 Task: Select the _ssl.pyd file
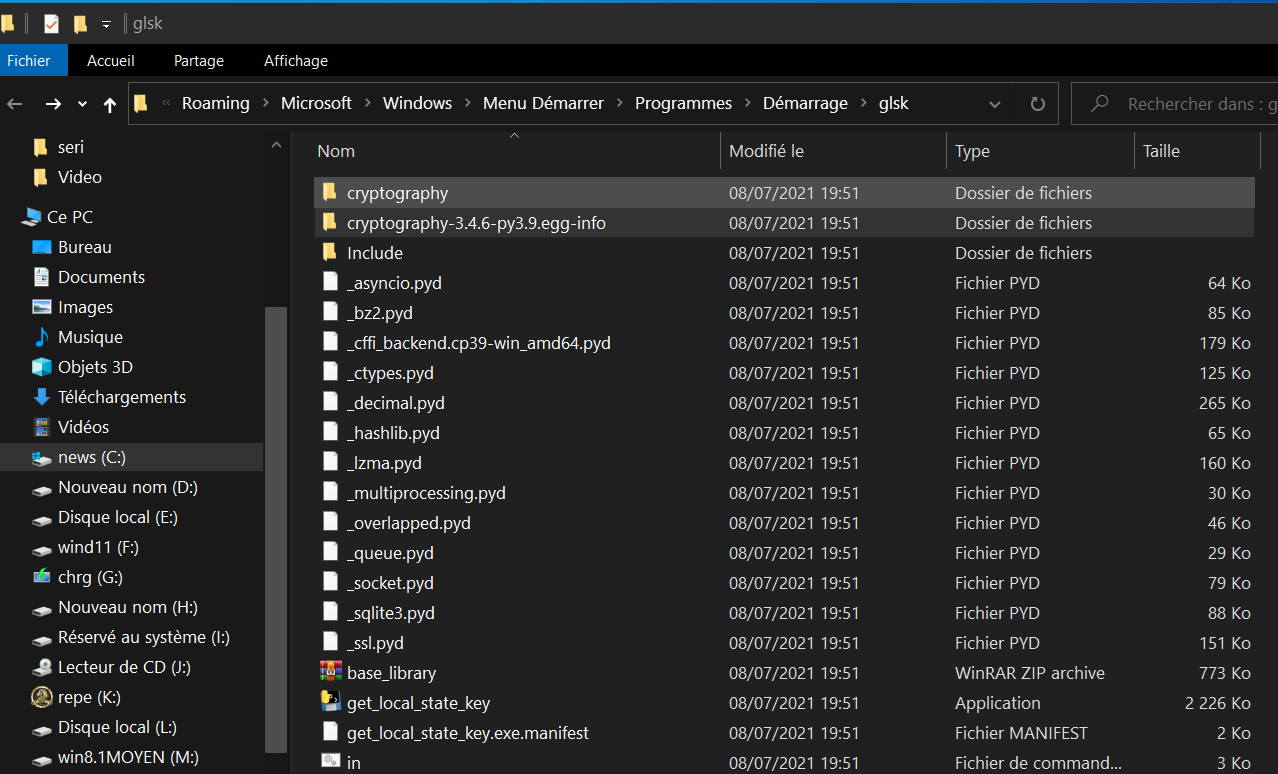tap(375, 643)
